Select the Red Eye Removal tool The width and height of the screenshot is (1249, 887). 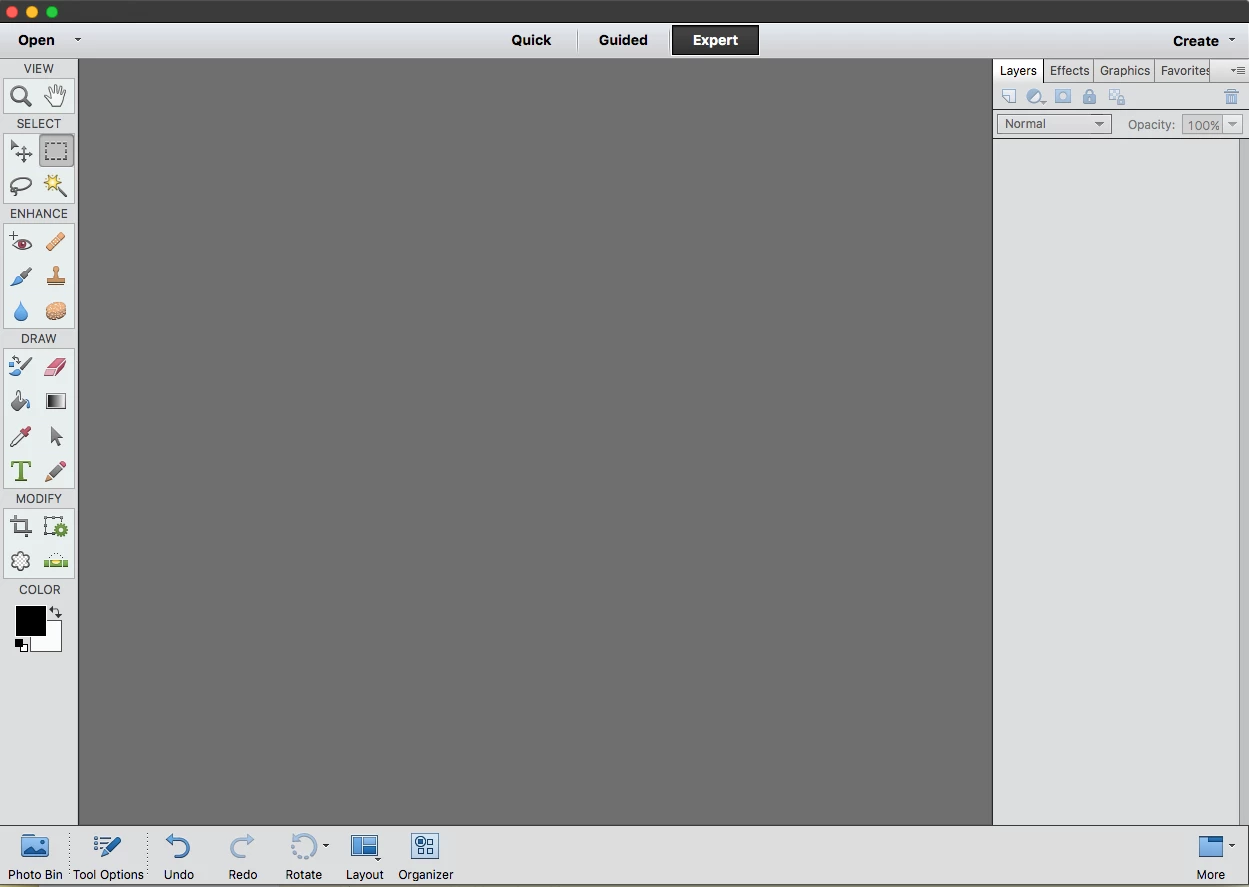(21, 242)
